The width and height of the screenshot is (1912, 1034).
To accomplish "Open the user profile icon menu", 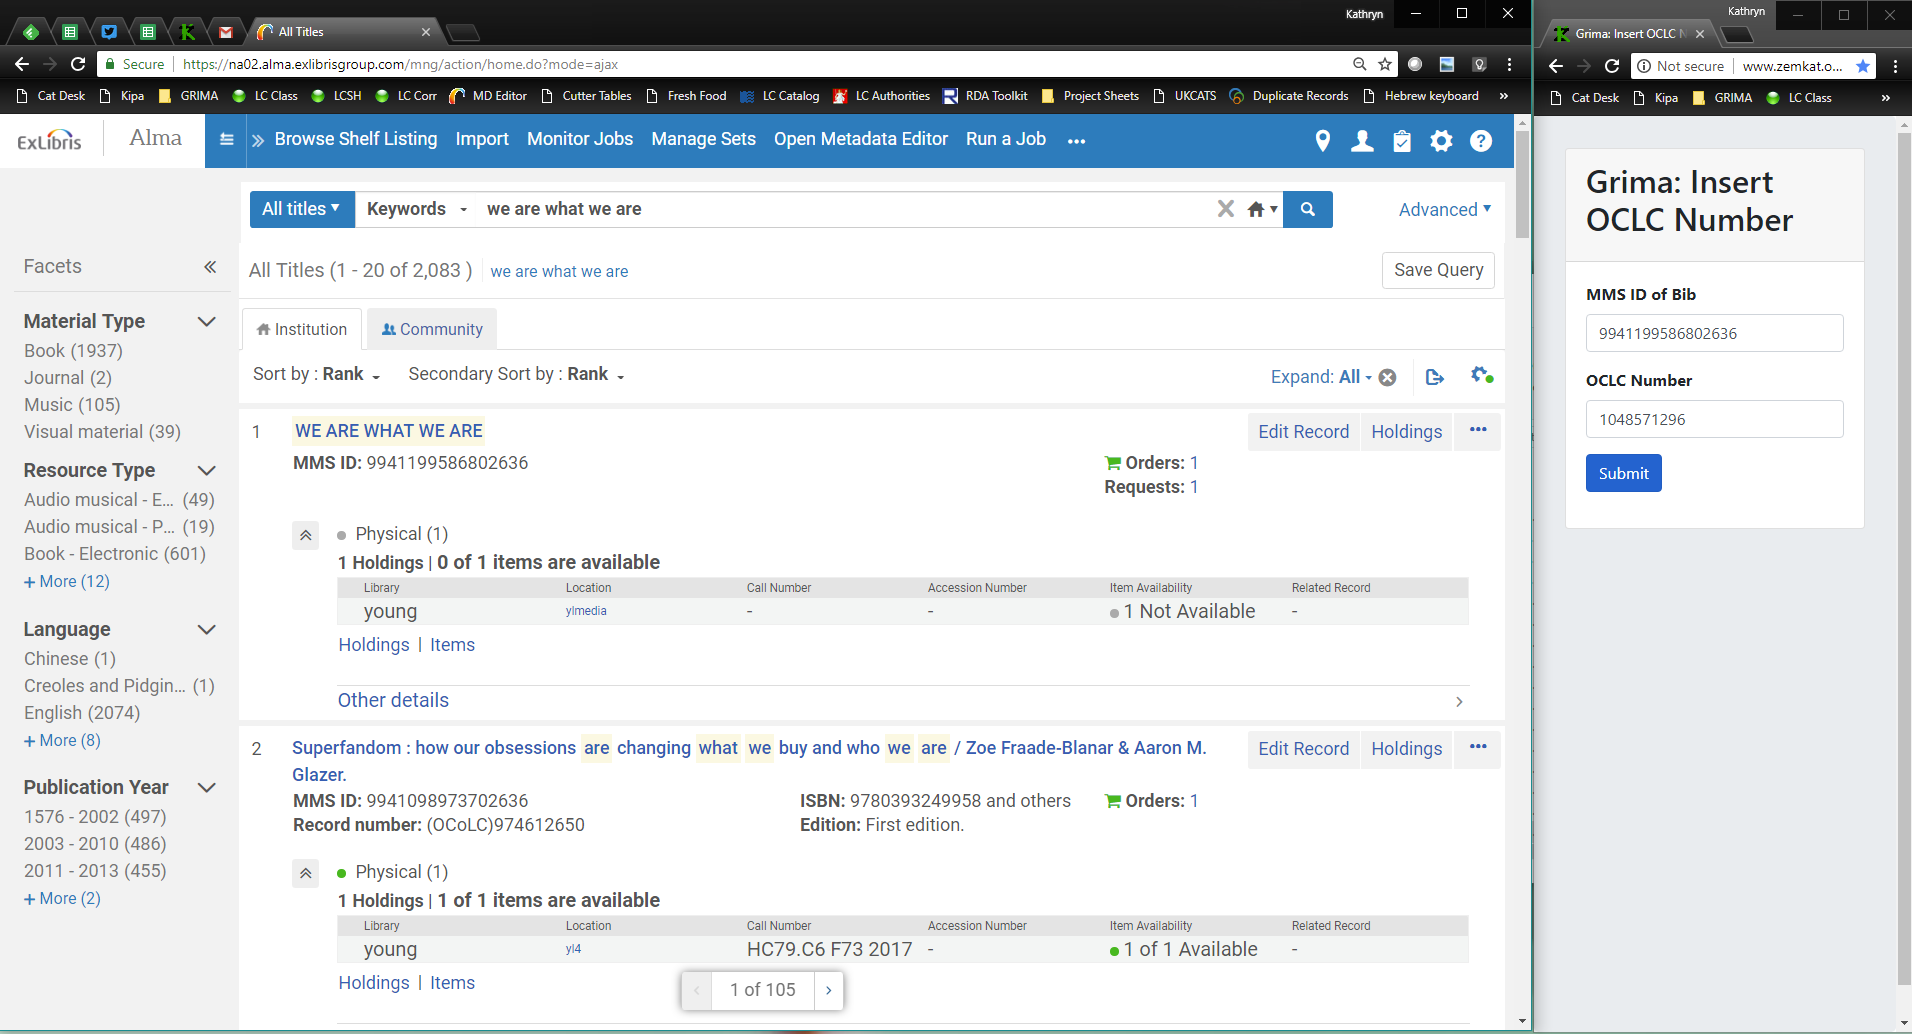I will pos(1362,141).
